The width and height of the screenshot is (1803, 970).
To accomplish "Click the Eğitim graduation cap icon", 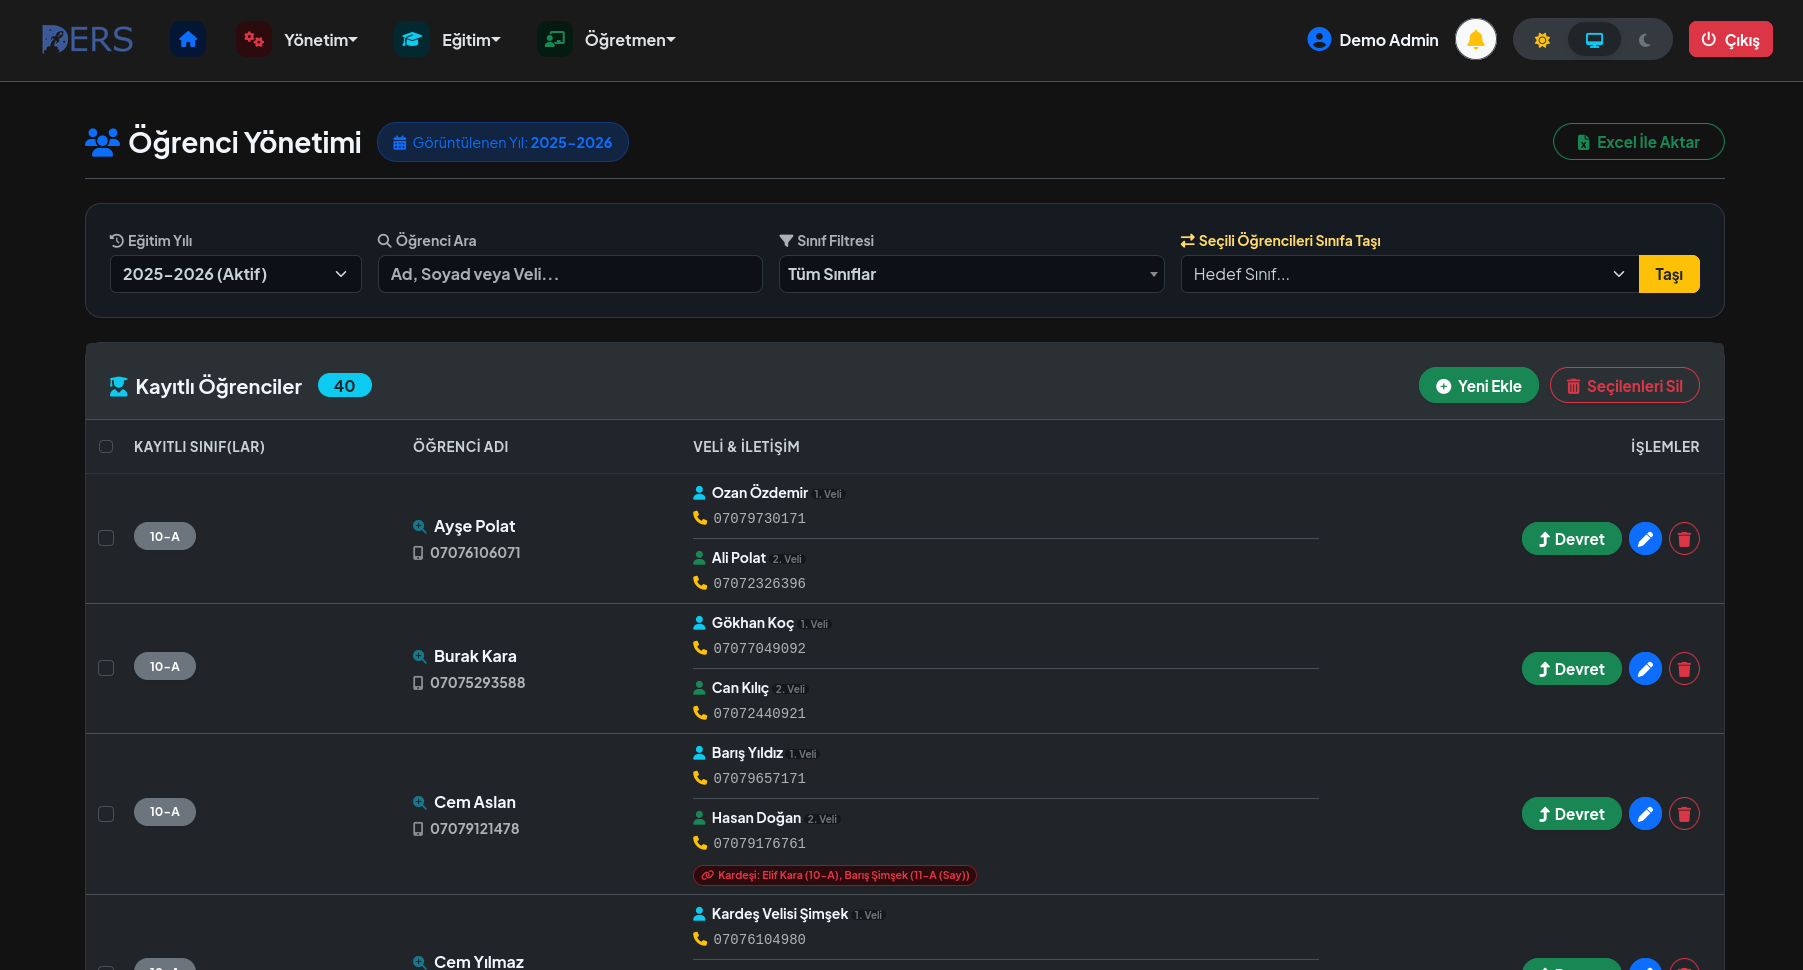I will pyautogui.click(x=412, y=40).
